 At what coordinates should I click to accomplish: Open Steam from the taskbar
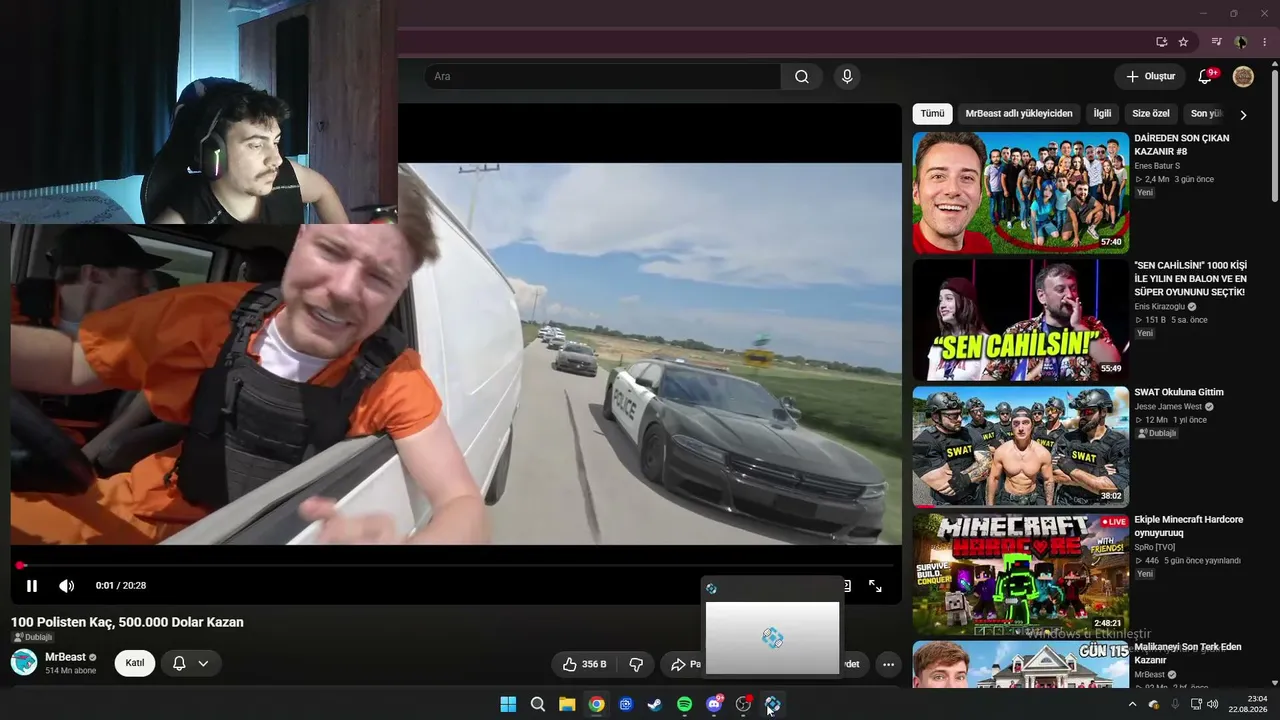pyautogui.click(x=655, y=704)
